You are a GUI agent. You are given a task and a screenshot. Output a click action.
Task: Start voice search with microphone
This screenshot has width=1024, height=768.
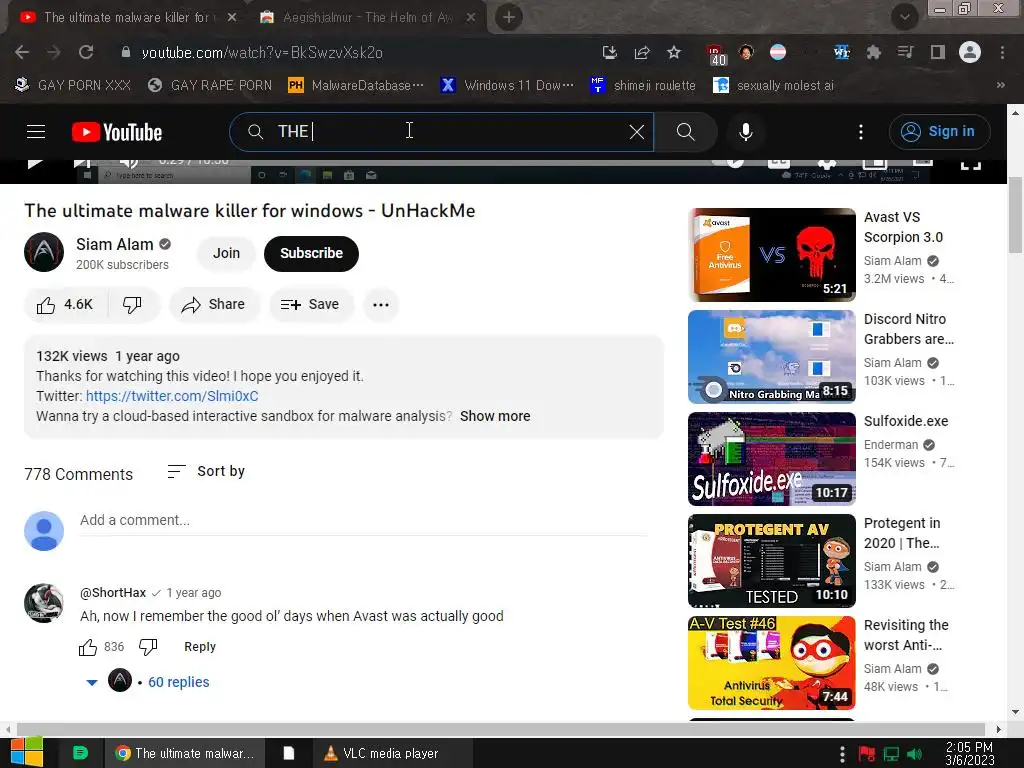tap(746, 132)
